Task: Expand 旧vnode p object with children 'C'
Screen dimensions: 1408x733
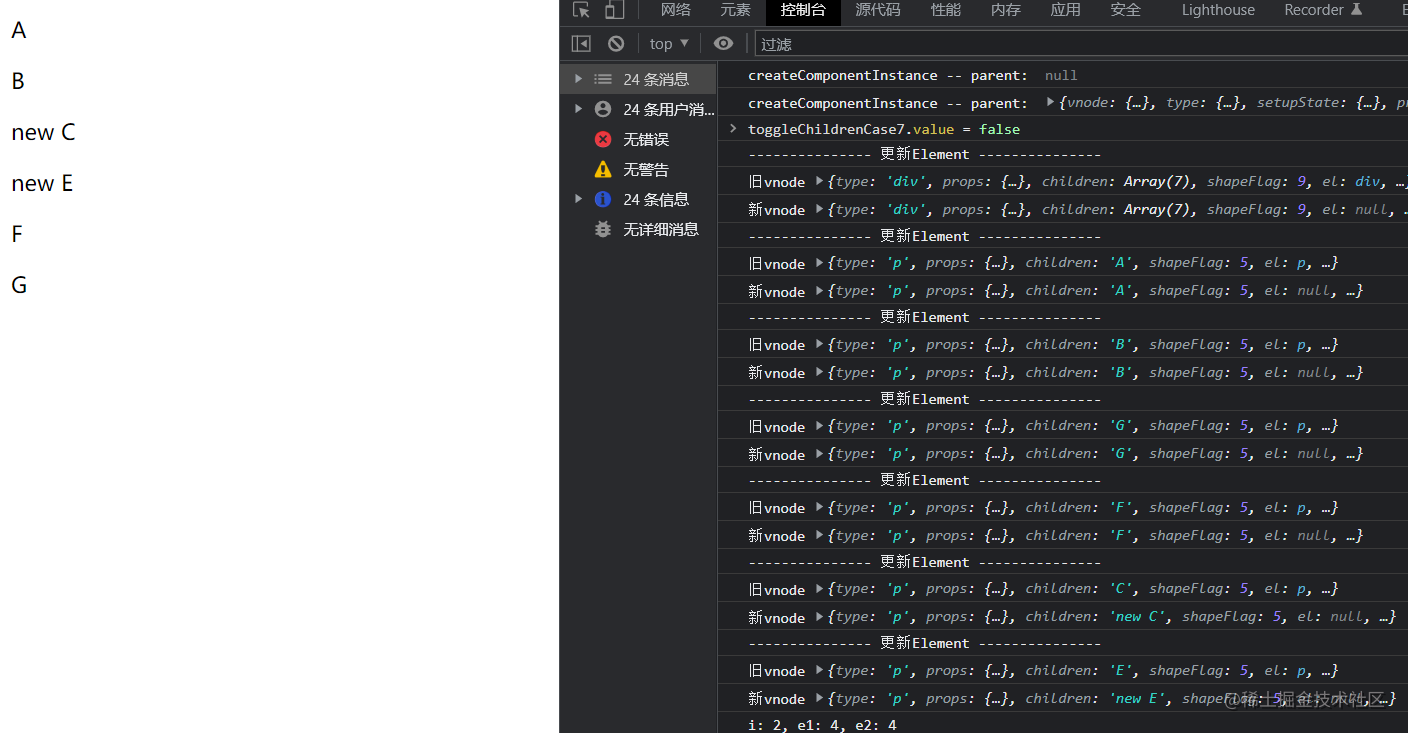Action: 820,589
